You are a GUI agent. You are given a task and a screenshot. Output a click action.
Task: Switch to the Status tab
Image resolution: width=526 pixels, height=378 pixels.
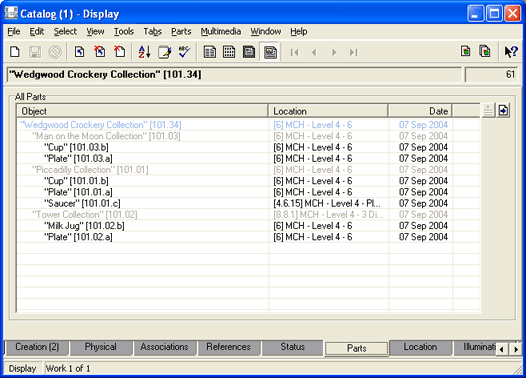(x=293, y=347)
